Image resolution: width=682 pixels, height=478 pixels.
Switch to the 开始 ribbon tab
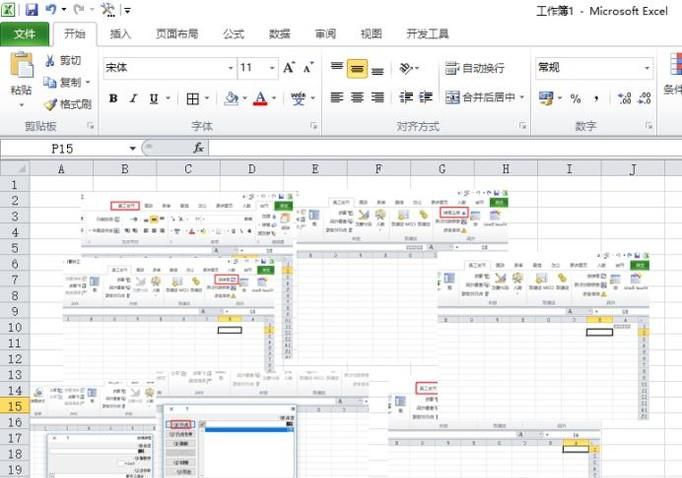[x=74, y=34]
